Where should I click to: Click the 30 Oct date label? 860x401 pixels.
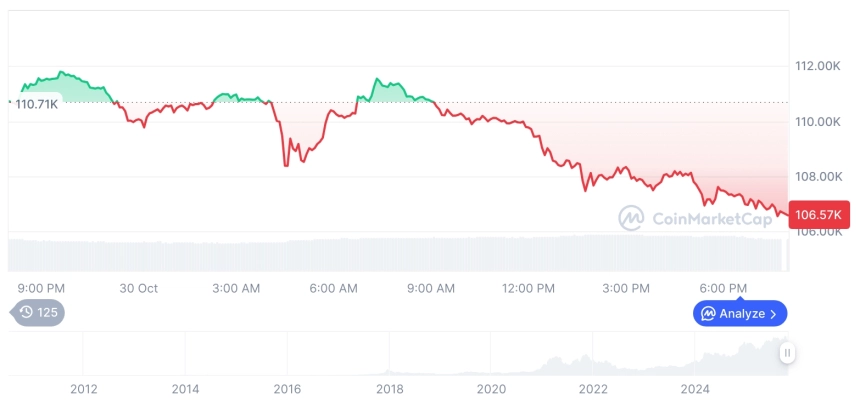[x=139, y=288]
